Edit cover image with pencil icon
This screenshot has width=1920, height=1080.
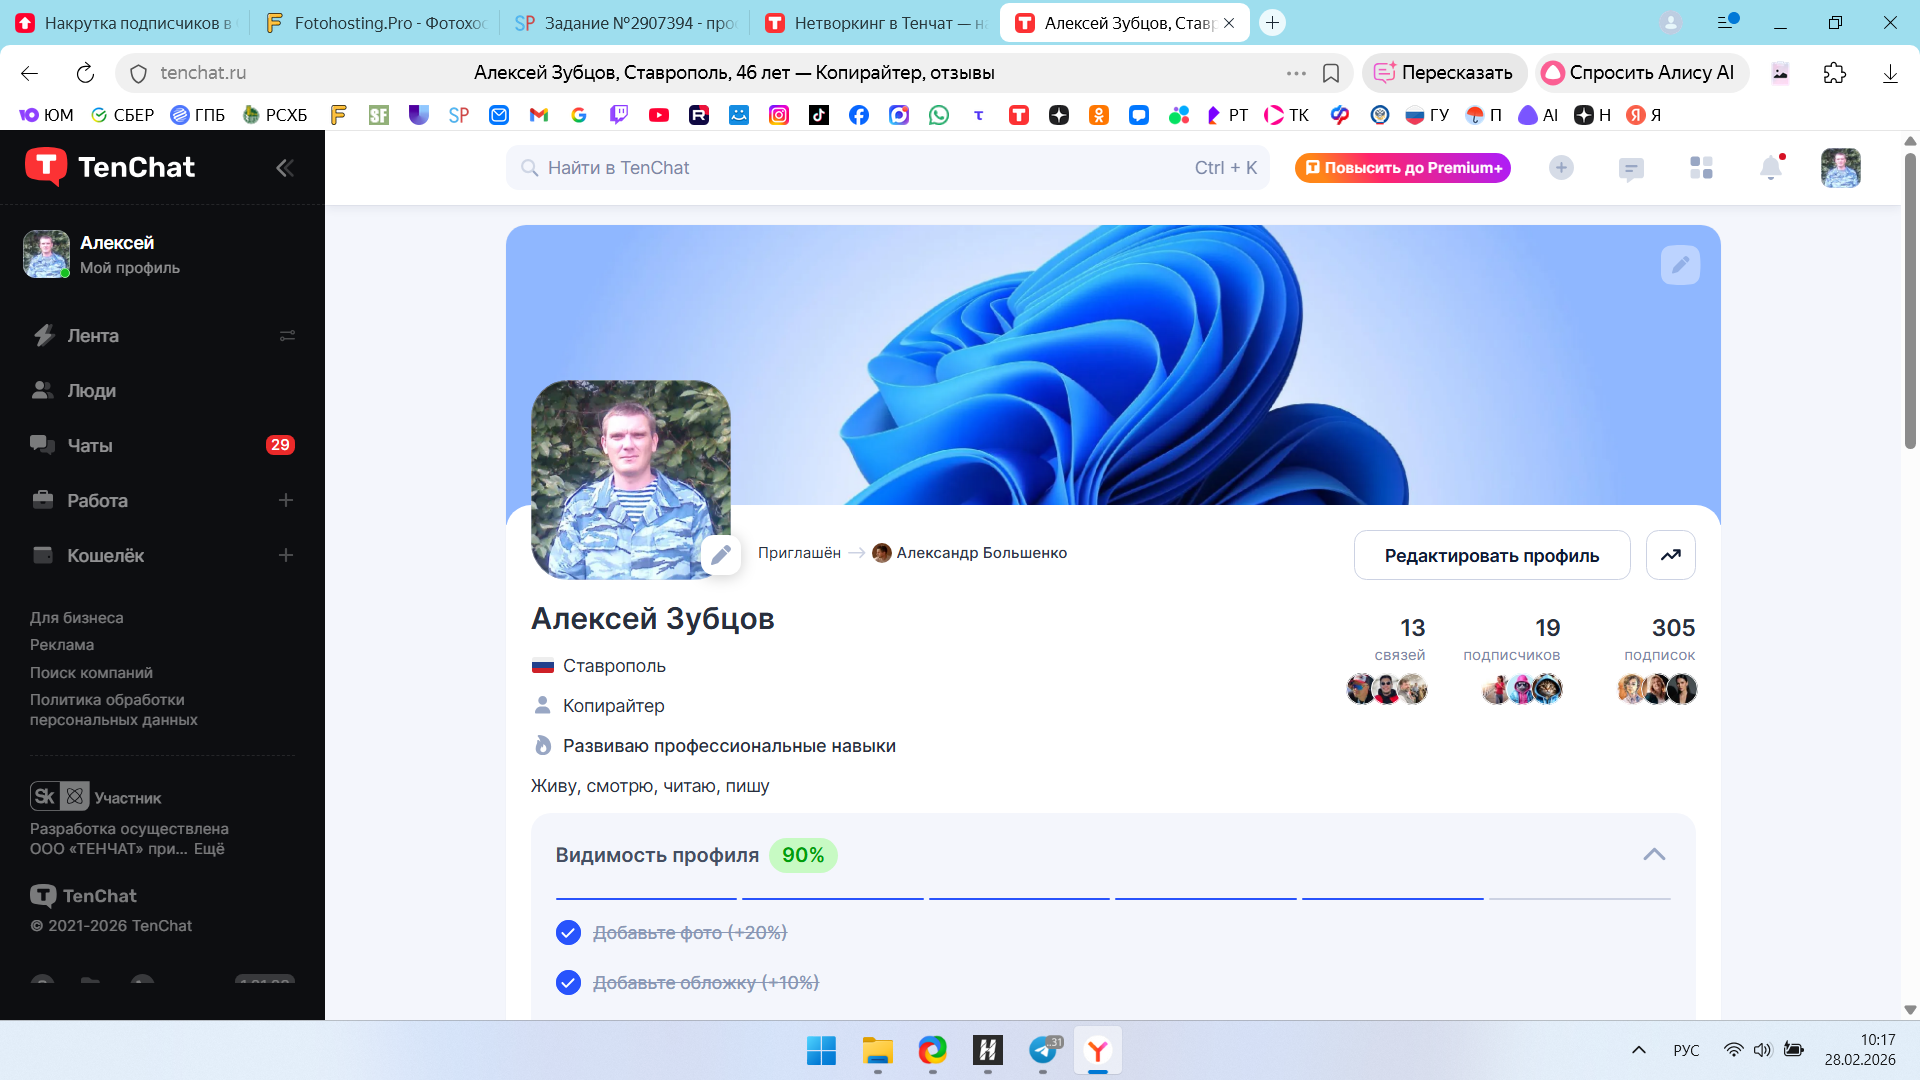[x=1680, y=265]
